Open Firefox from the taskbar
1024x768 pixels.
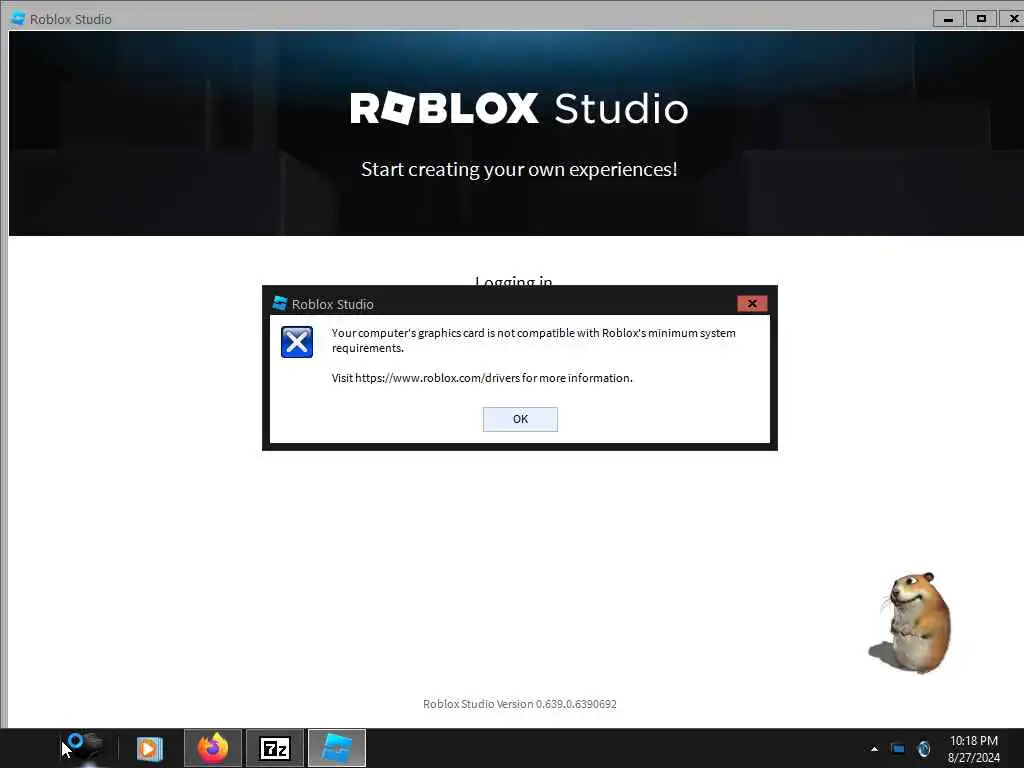(x=213, y=748)
